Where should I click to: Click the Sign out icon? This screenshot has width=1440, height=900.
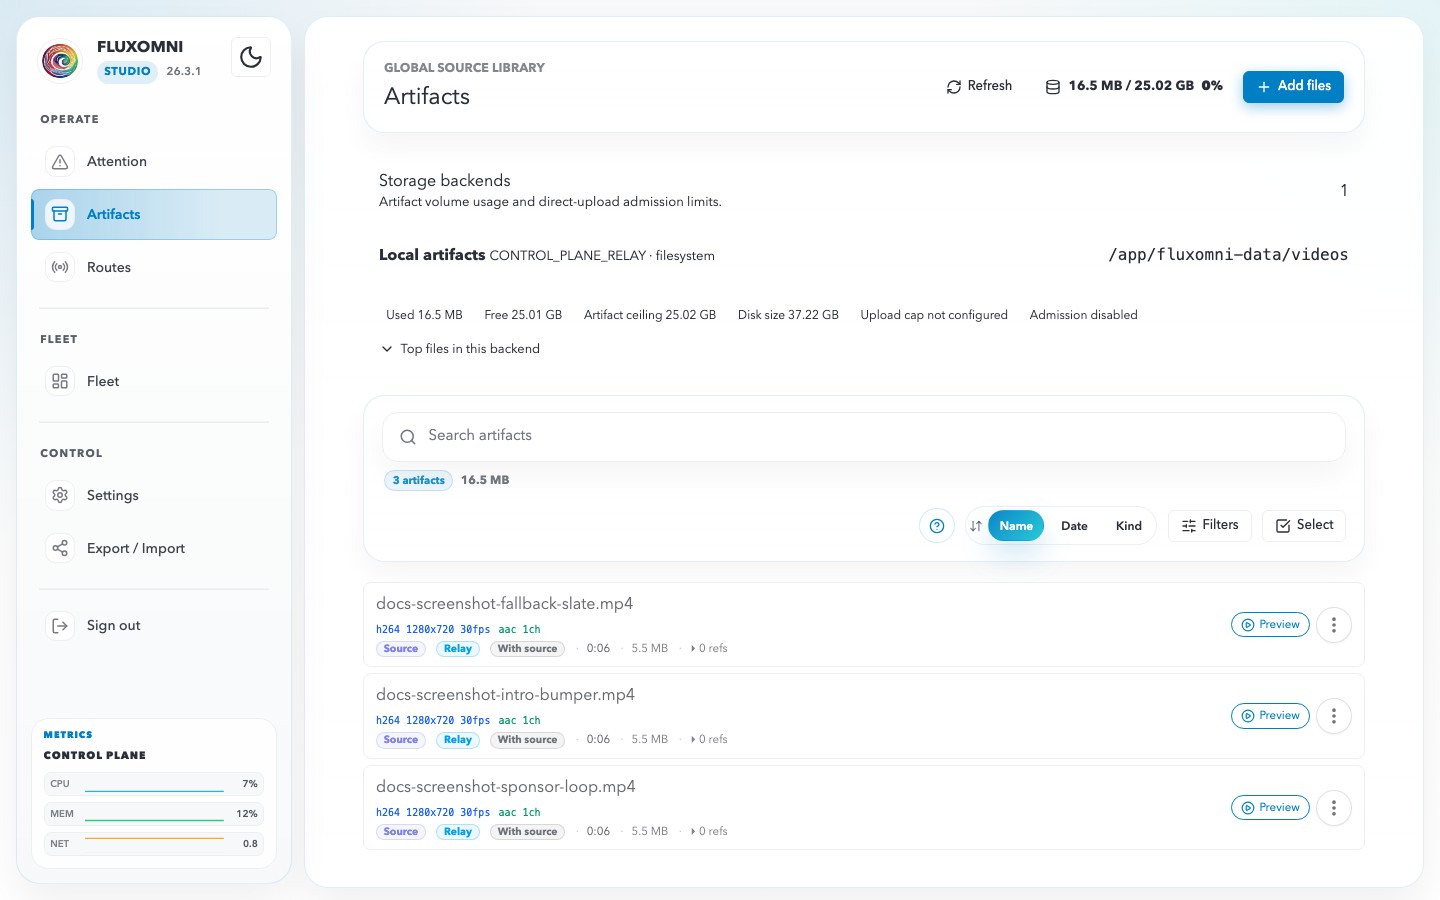point(60,625)
